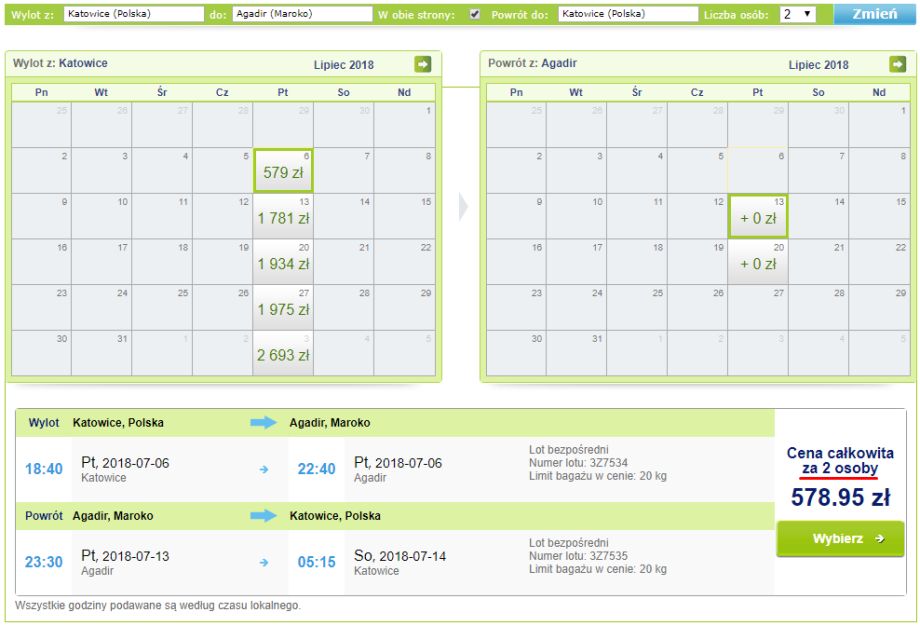920x626 pixels.
Task: Select July 6 departure for 579 zł
Action: (x=283, y=171)
